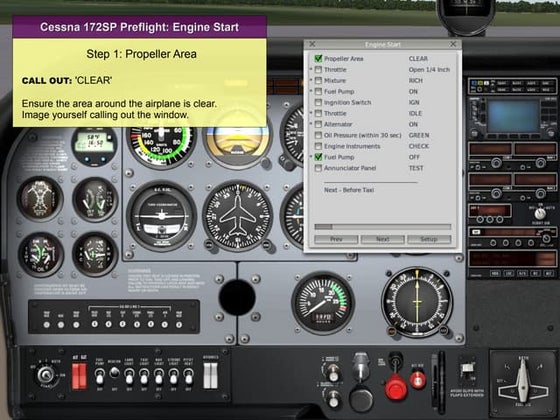Check Engine Instruments CHECK item
Viewport: 560px width, 420px height.
(318, 146)
